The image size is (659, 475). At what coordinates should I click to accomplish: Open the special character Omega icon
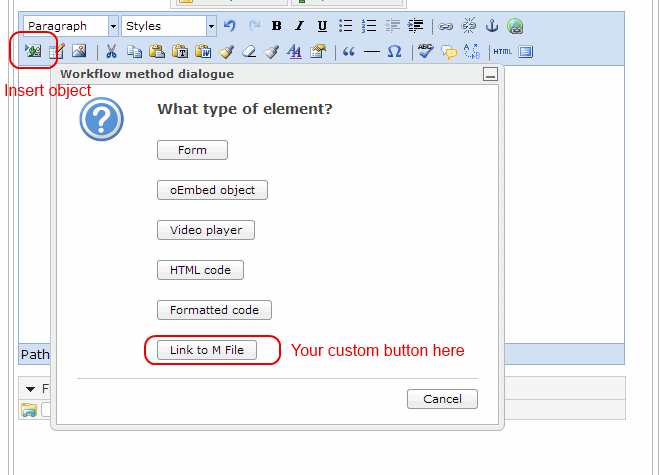394,51
